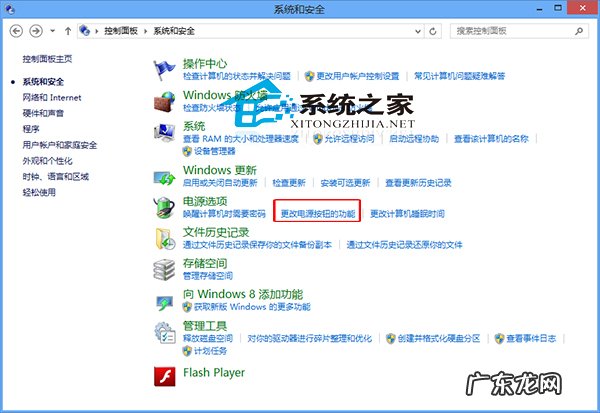Click 唤醒计算机时需要密码 link
This screenshot has width=600, height=413.
tap(224, 214)
